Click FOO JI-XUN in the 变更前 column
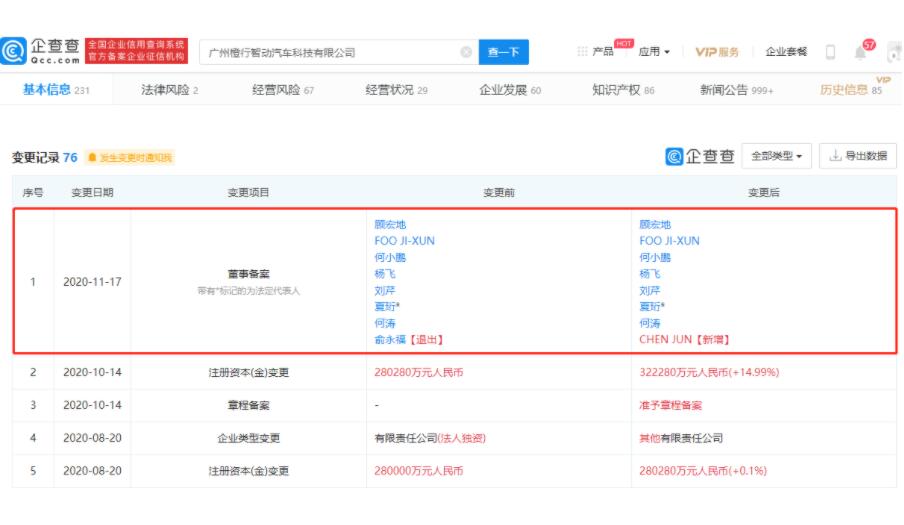Screen dimensions: 904x525 click(x=404, y=241)
